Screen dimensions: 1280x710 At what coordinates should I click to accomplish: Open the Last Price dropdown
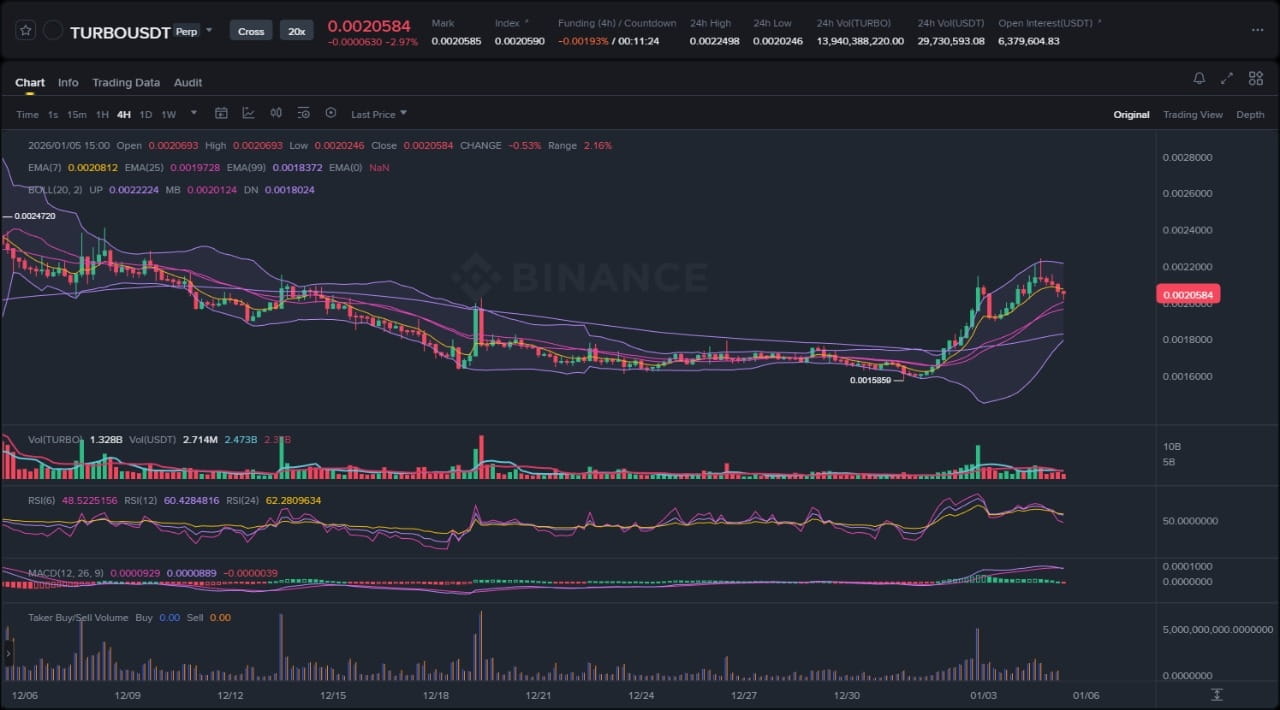click(379, 114)
